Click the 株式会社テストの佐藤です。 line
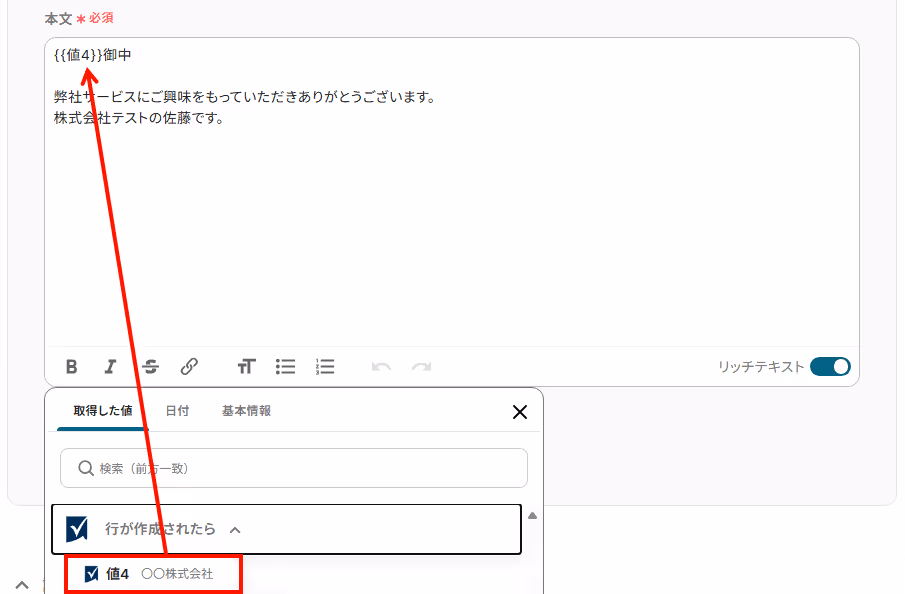Image resolution: width=905 pixels, height=594 pixels. point(139,118)
